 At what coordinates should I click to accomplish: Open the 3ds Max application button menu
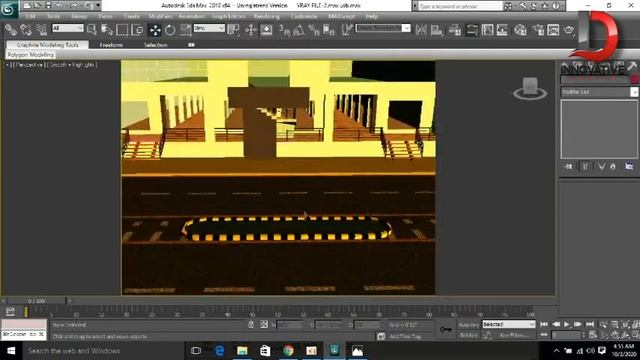pyautogui.click(x=8, y=9)
